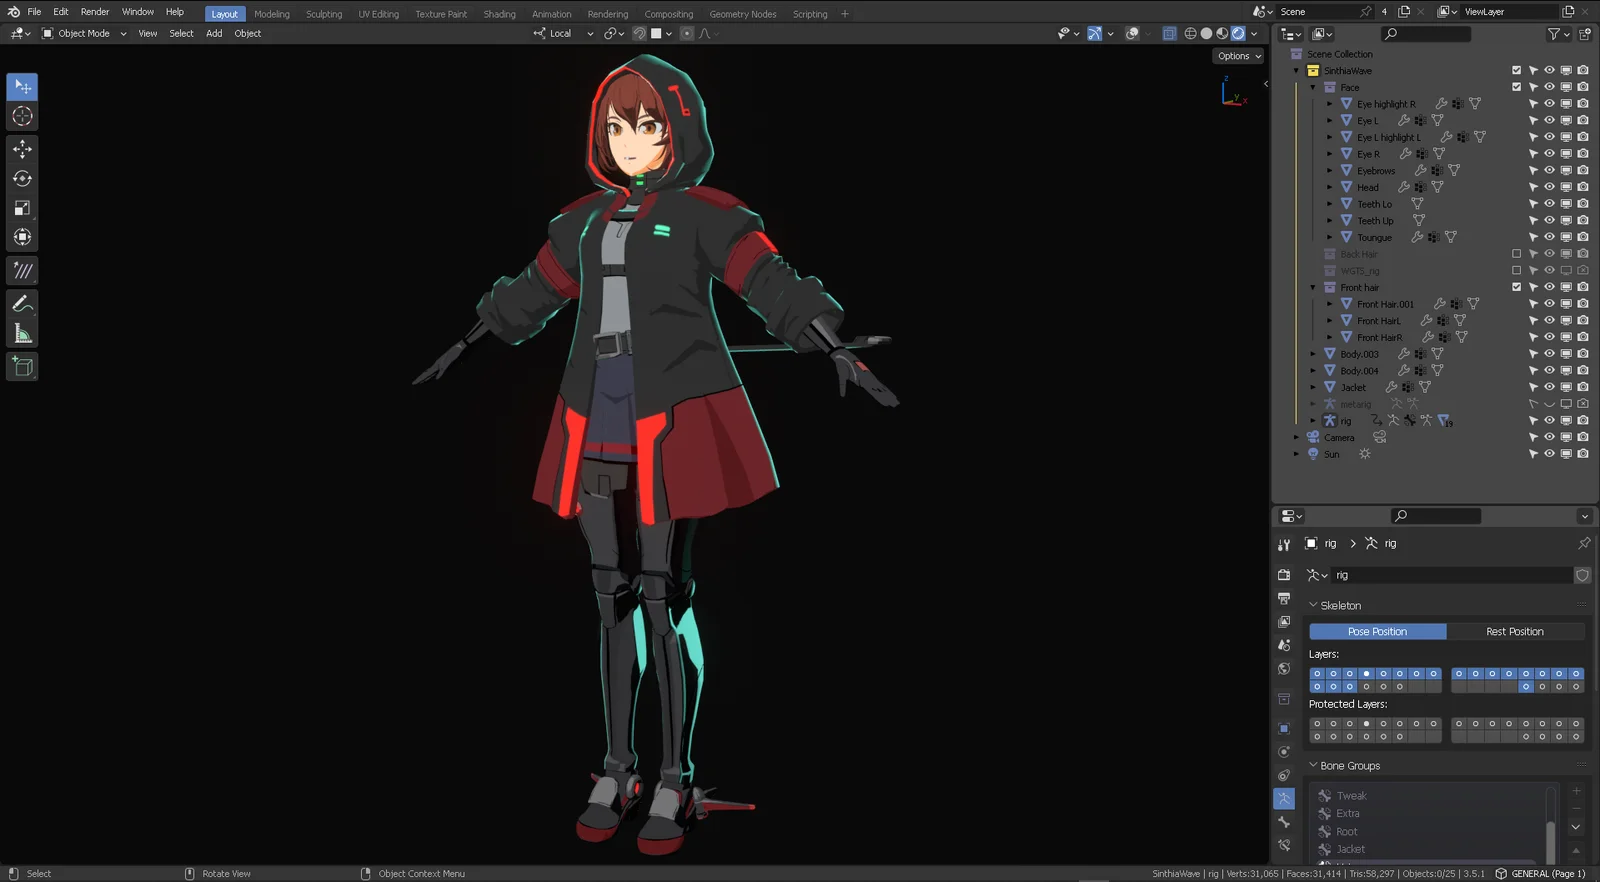Screen dimensions: 1600x882
Task: Activate the 3D Cursor tool
Action: point(22,117)
